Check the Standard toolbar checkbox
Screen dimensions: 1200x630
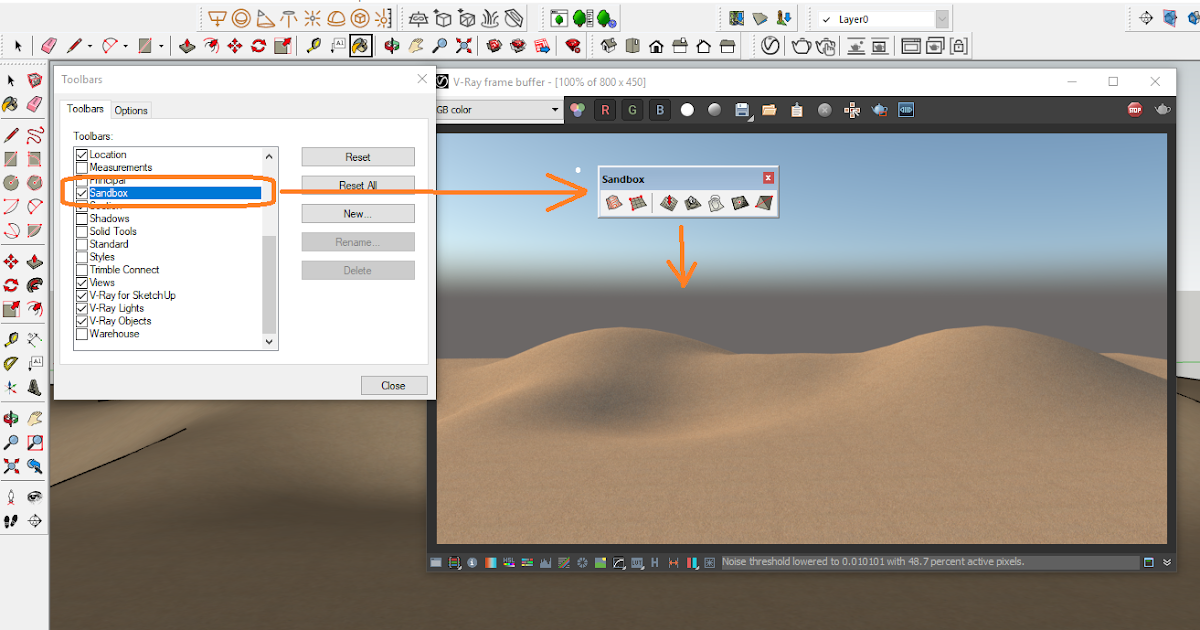[x=82, y=244]
